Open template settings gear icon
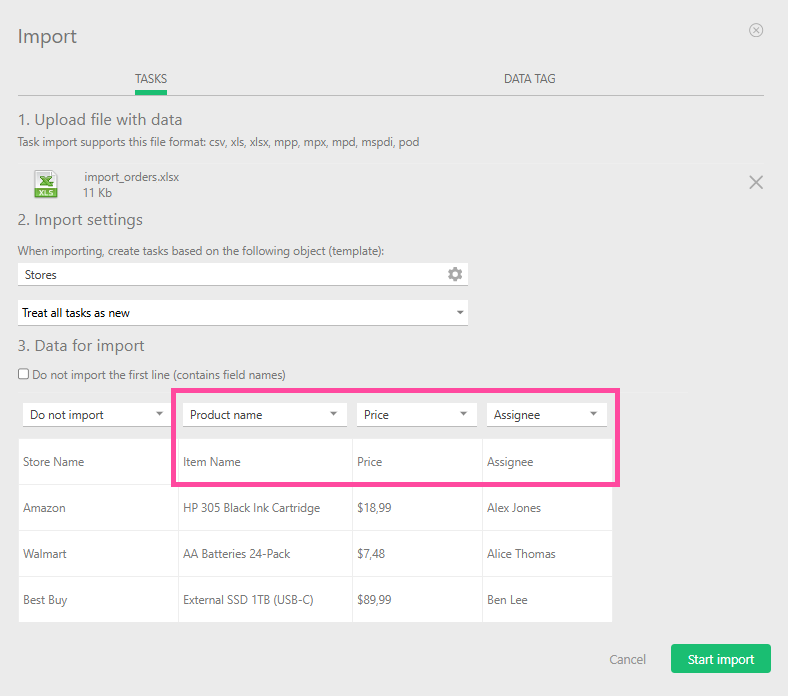 coord(455,274)
